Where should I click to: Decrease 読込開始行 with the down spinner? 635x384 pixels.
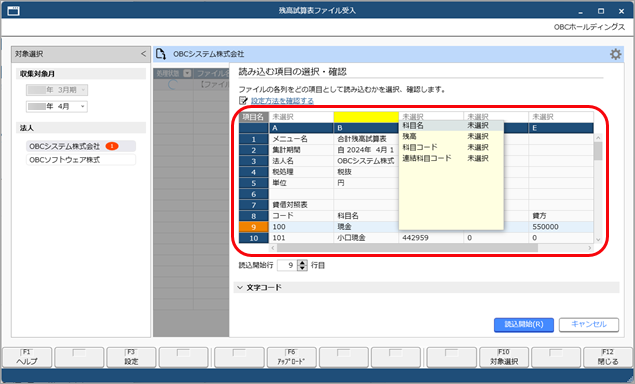point(303,268)
